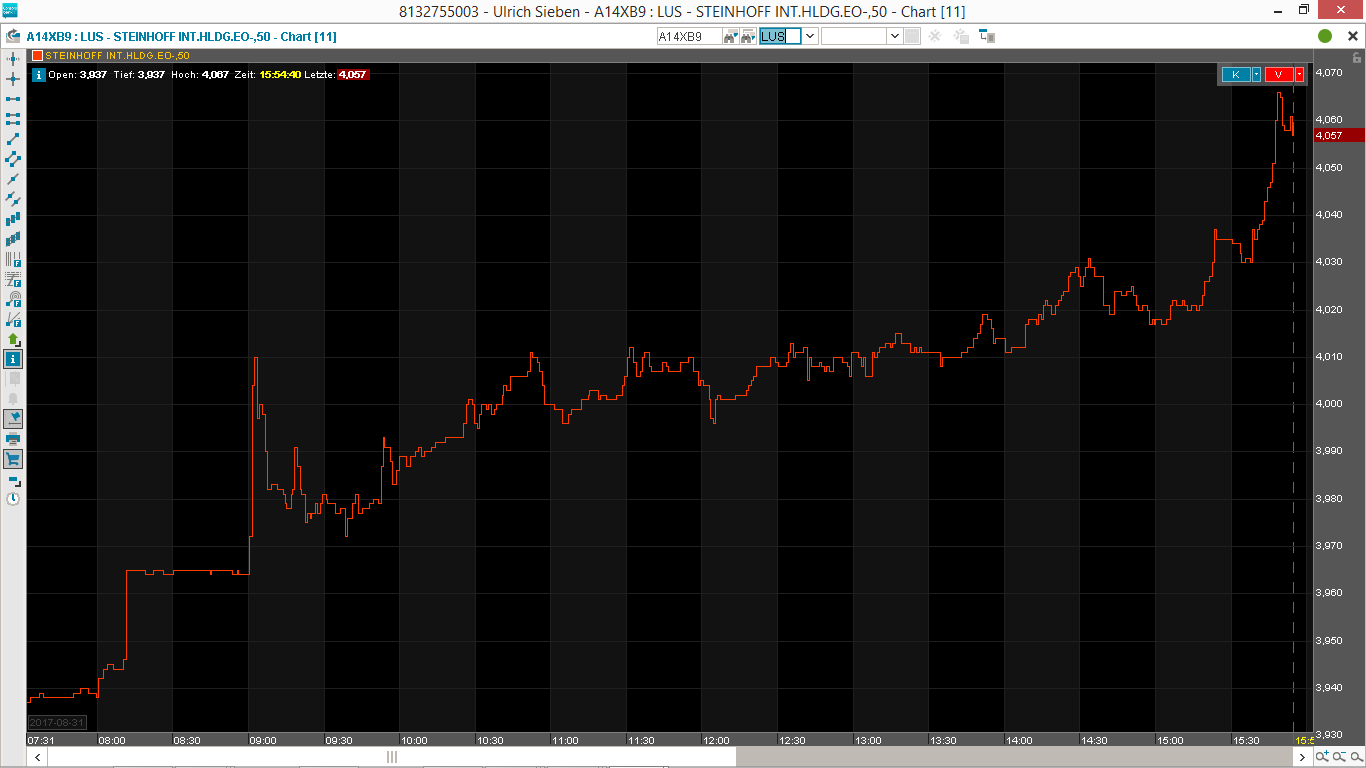This screenshot has height=768, width=1366.
Task: Open the dropdown next to the K buy button
Action: 1256,74
